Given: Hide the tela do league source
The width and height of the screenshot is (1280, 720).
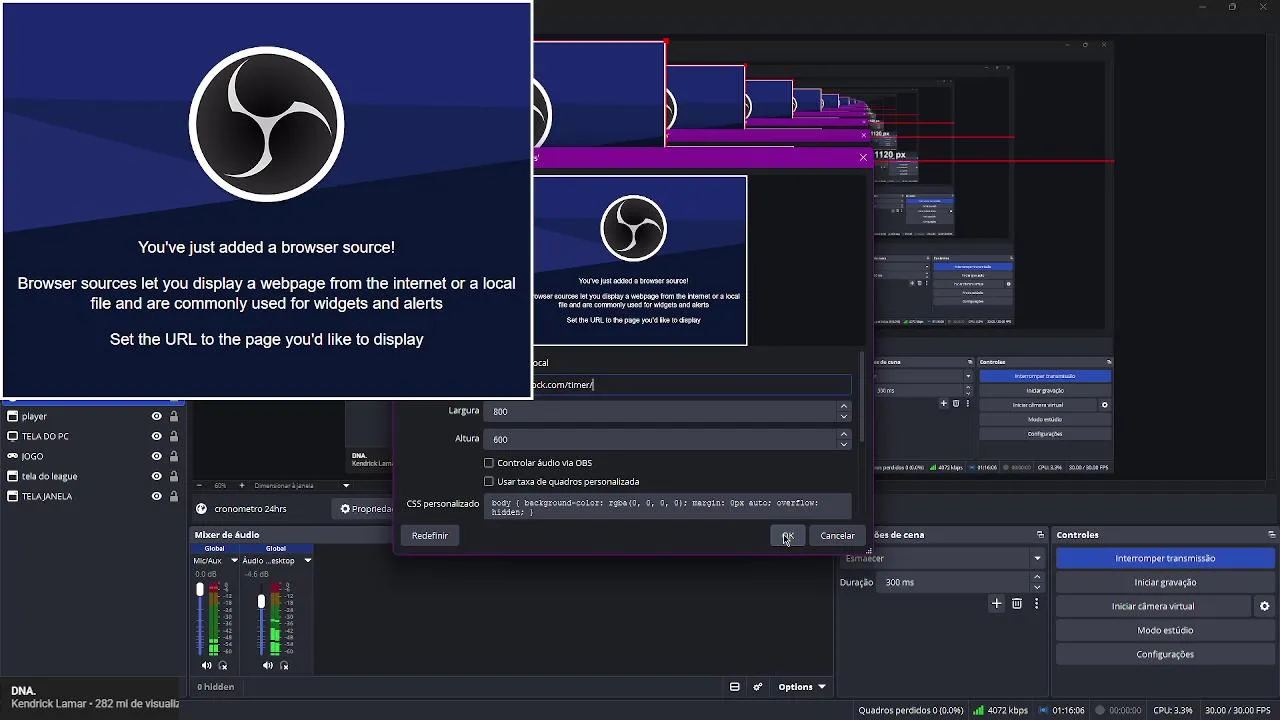Looking at the screenshot, I should (x=157, y=476).
